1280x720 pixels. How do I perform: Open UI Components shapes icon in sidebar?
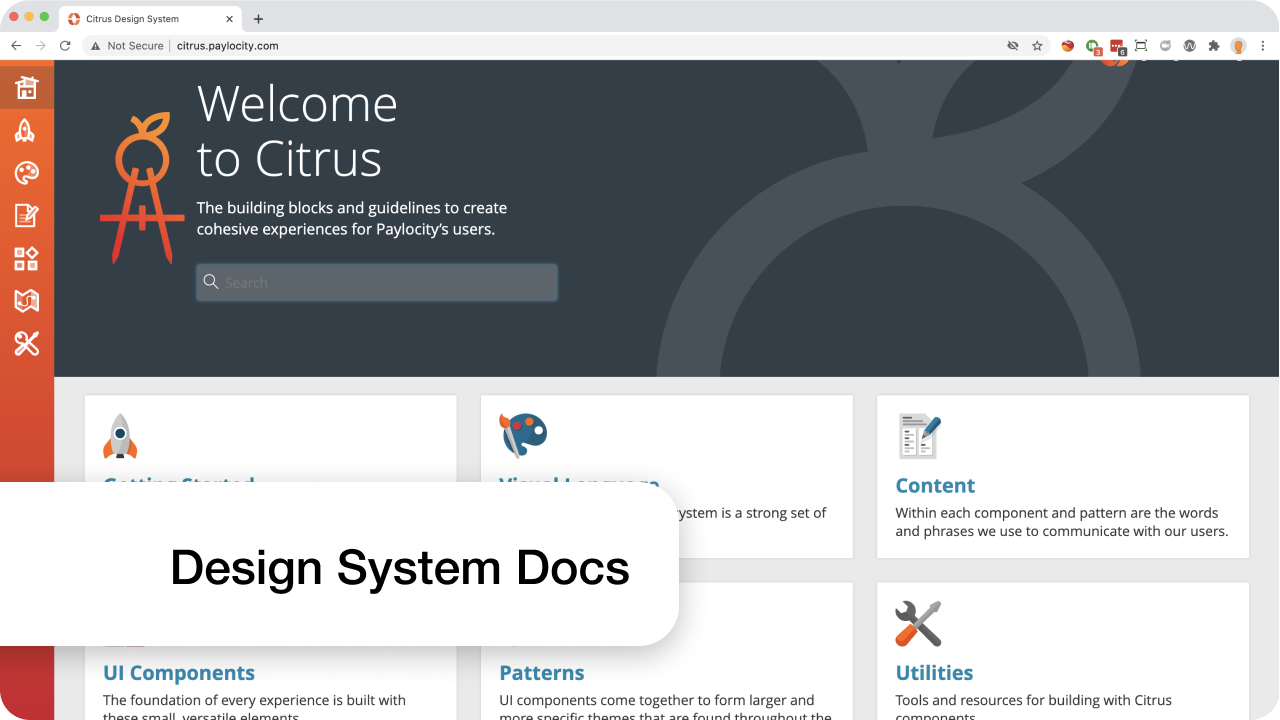click(x=27, y=259)
